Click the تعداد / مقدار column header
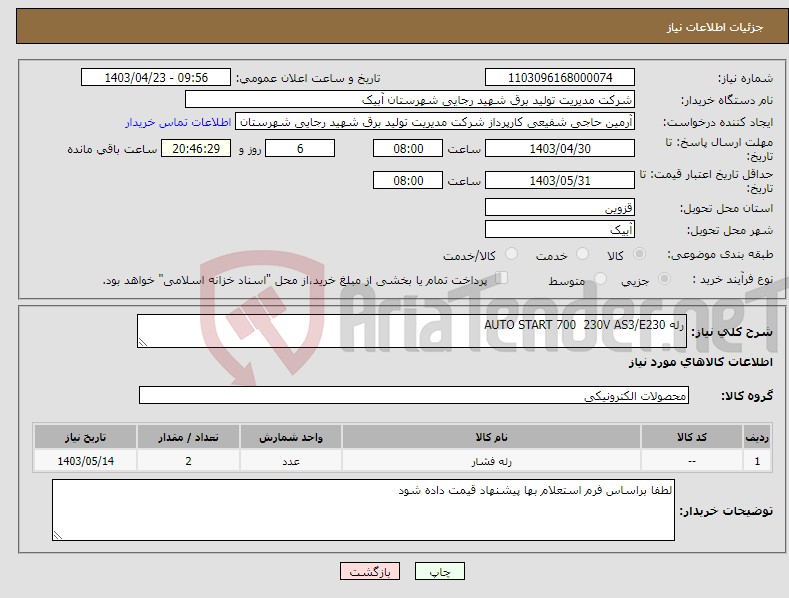The image size is (789, 598). click(188, 437)
